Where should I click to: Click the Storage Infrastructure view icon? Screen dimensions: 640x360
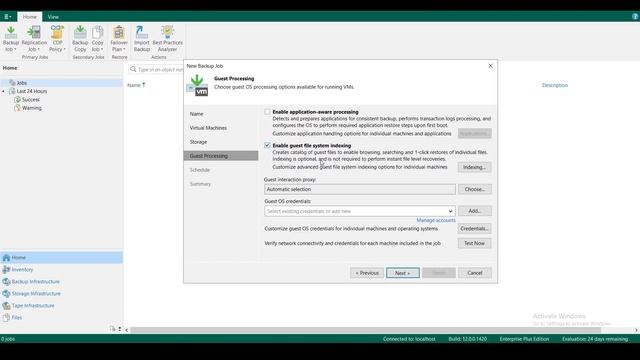click(x=6, y=293)
